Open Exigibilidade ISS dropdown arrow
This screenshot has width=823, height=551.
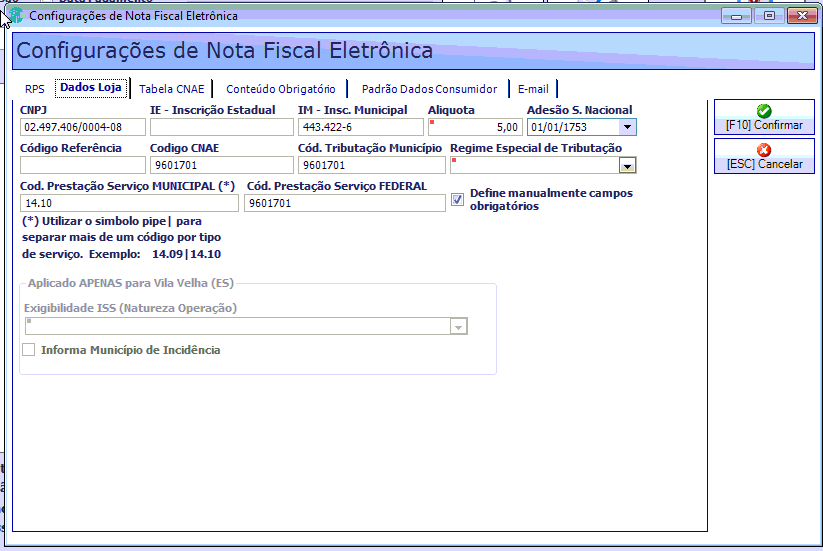[458, 326]
